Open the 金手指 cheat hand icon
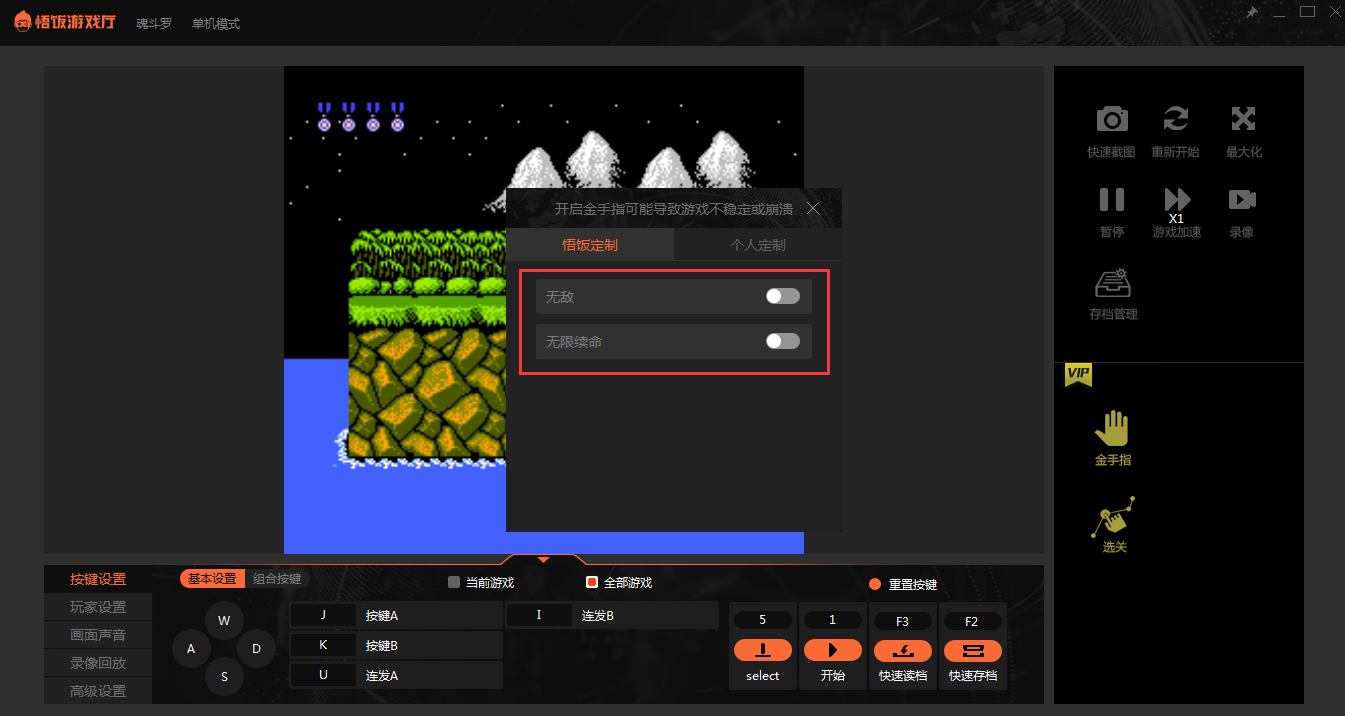This screenshot has height=716, width=1345. (1112, 428)
